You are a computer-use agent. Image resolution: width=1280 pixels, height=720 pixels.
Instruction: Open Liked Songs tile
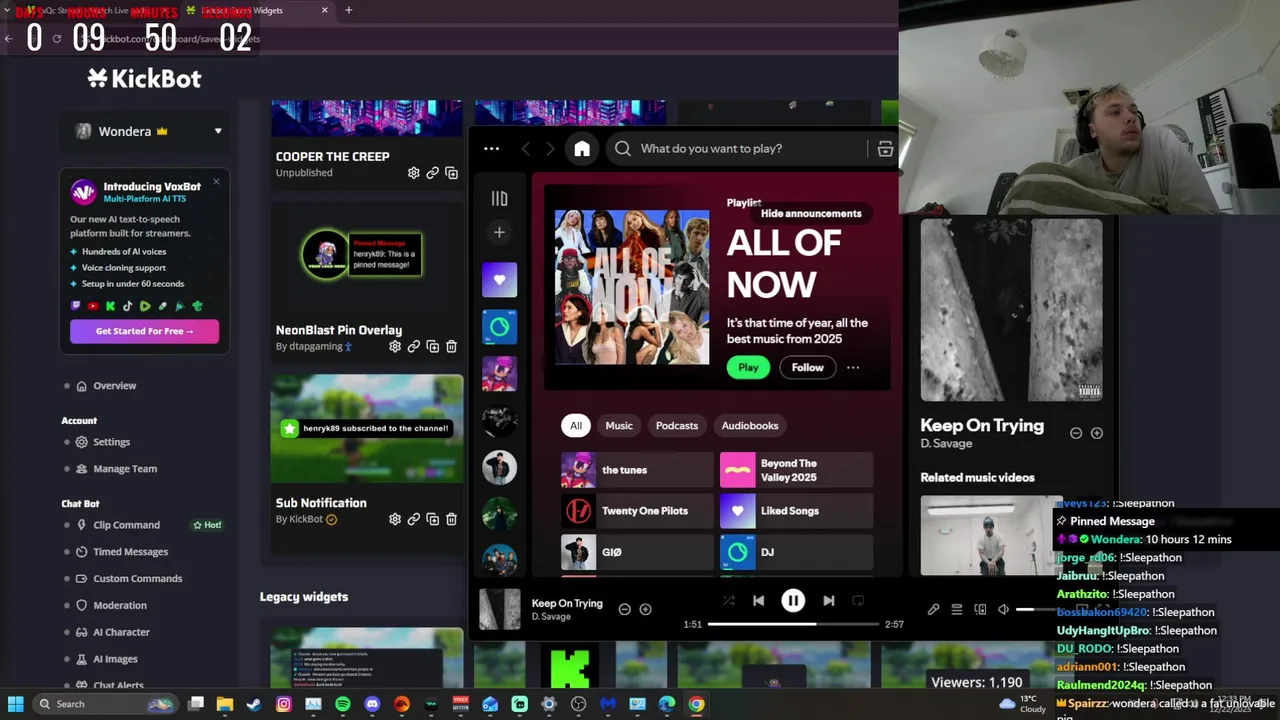pos(796,511)
